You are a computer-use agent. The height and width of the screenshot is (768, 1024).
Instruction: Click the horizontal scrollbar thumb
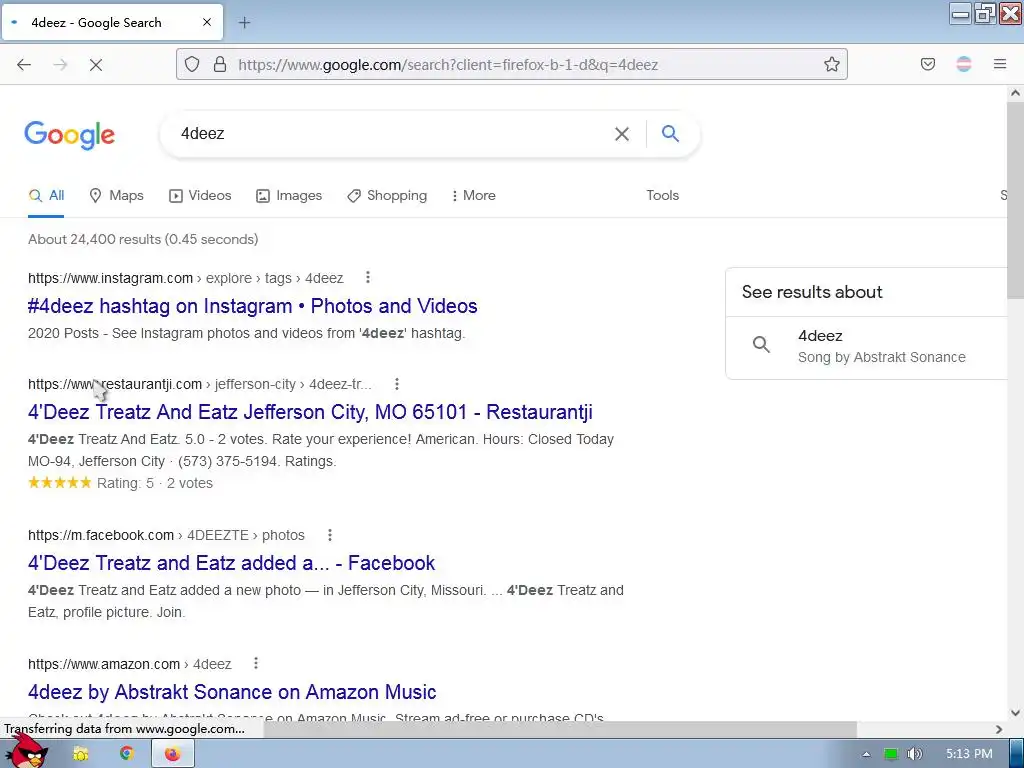[560, 729]
